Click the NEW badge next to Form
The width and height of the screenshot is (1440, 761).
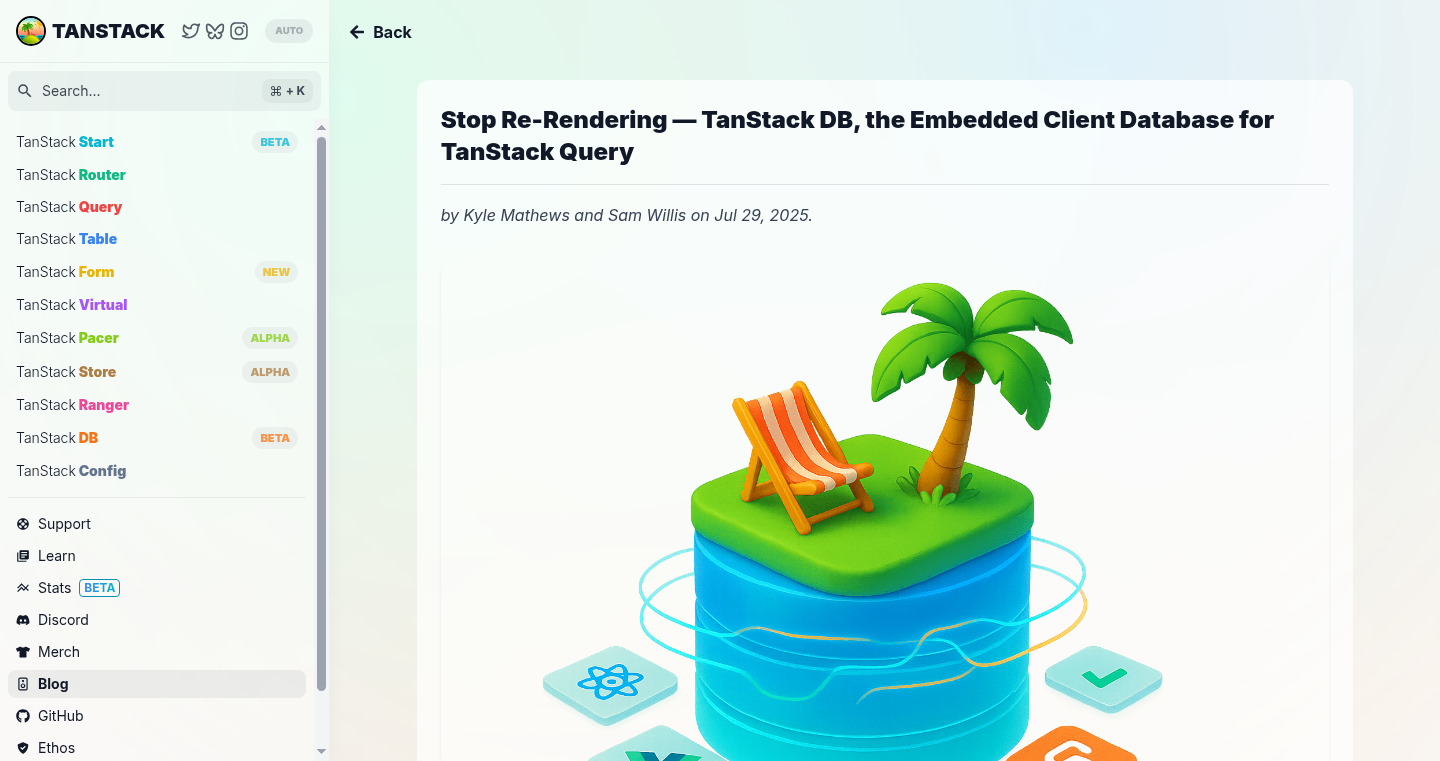276,272
